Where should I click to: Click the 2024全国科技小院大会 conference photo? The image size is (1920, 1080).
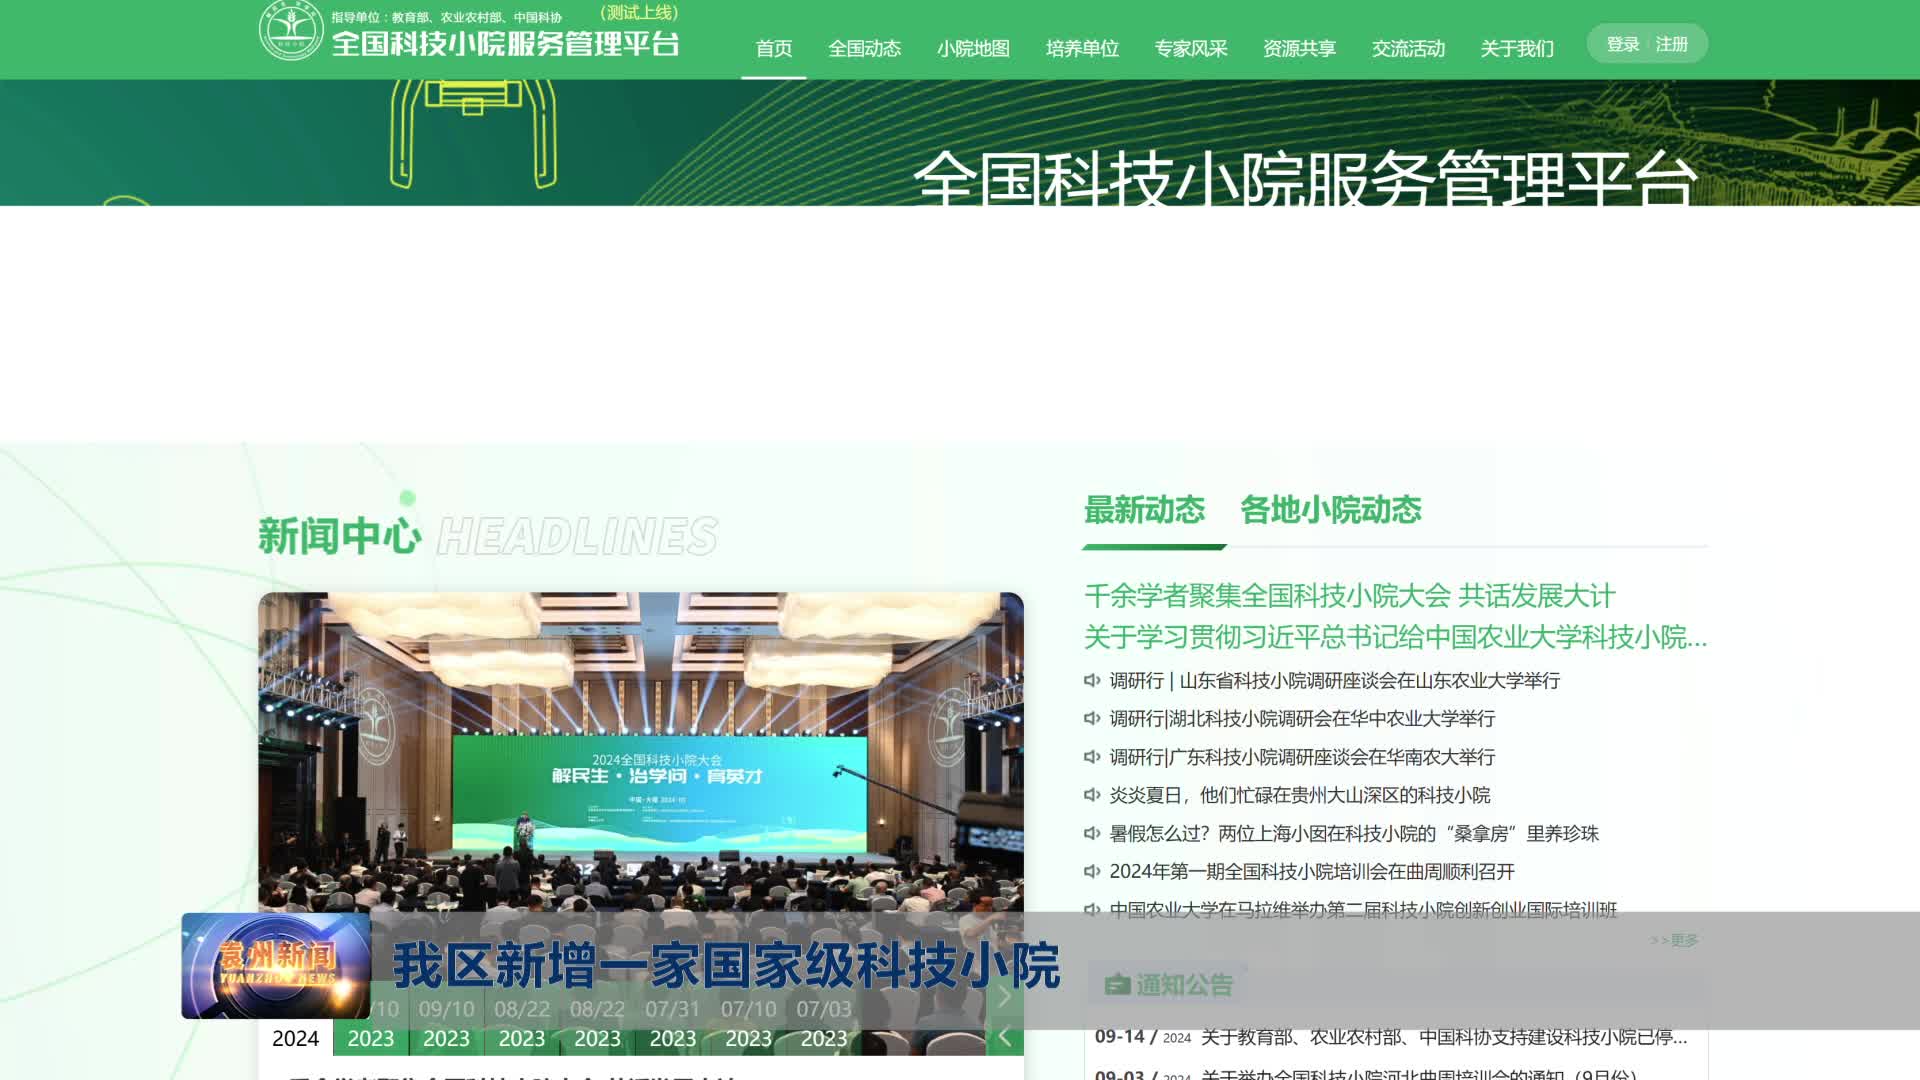(x=641, y=752)
